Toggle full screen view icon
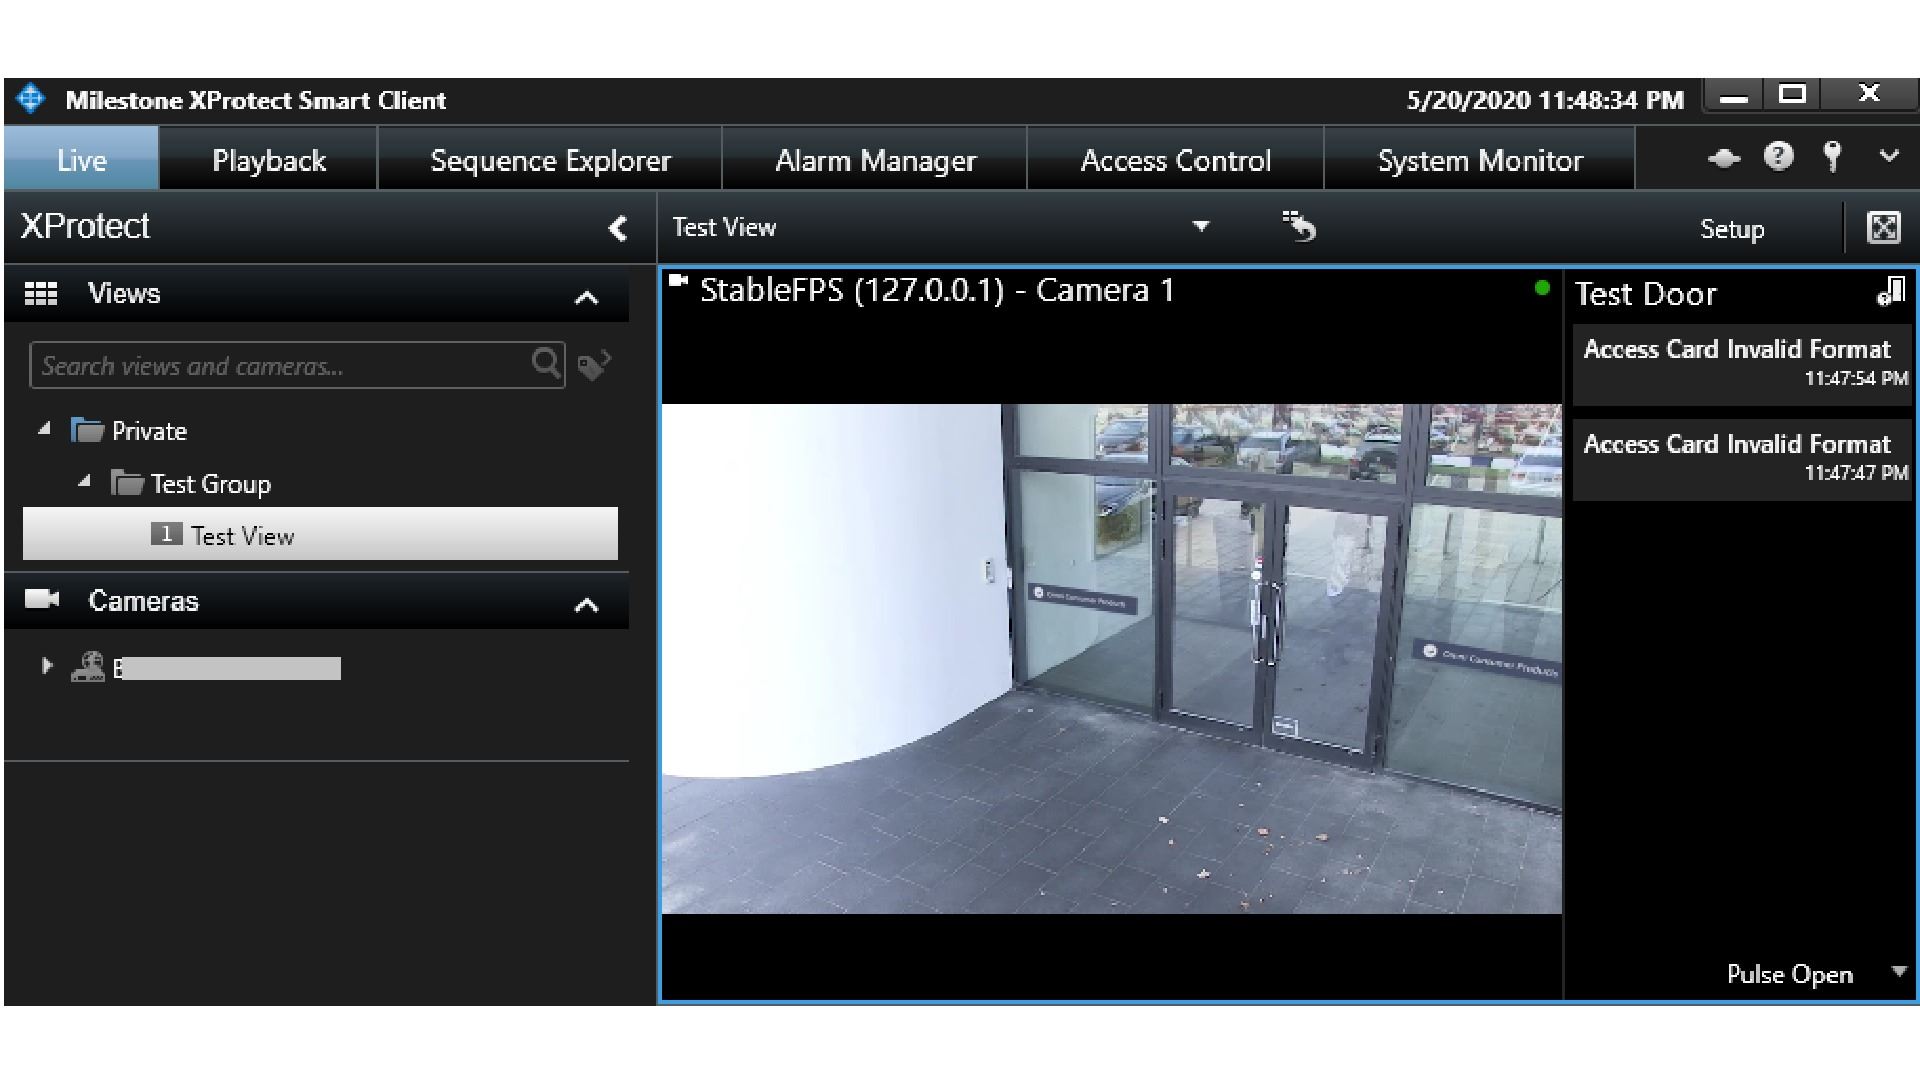Screen dimensions: 1920x1080 (x=1884, y=228)
